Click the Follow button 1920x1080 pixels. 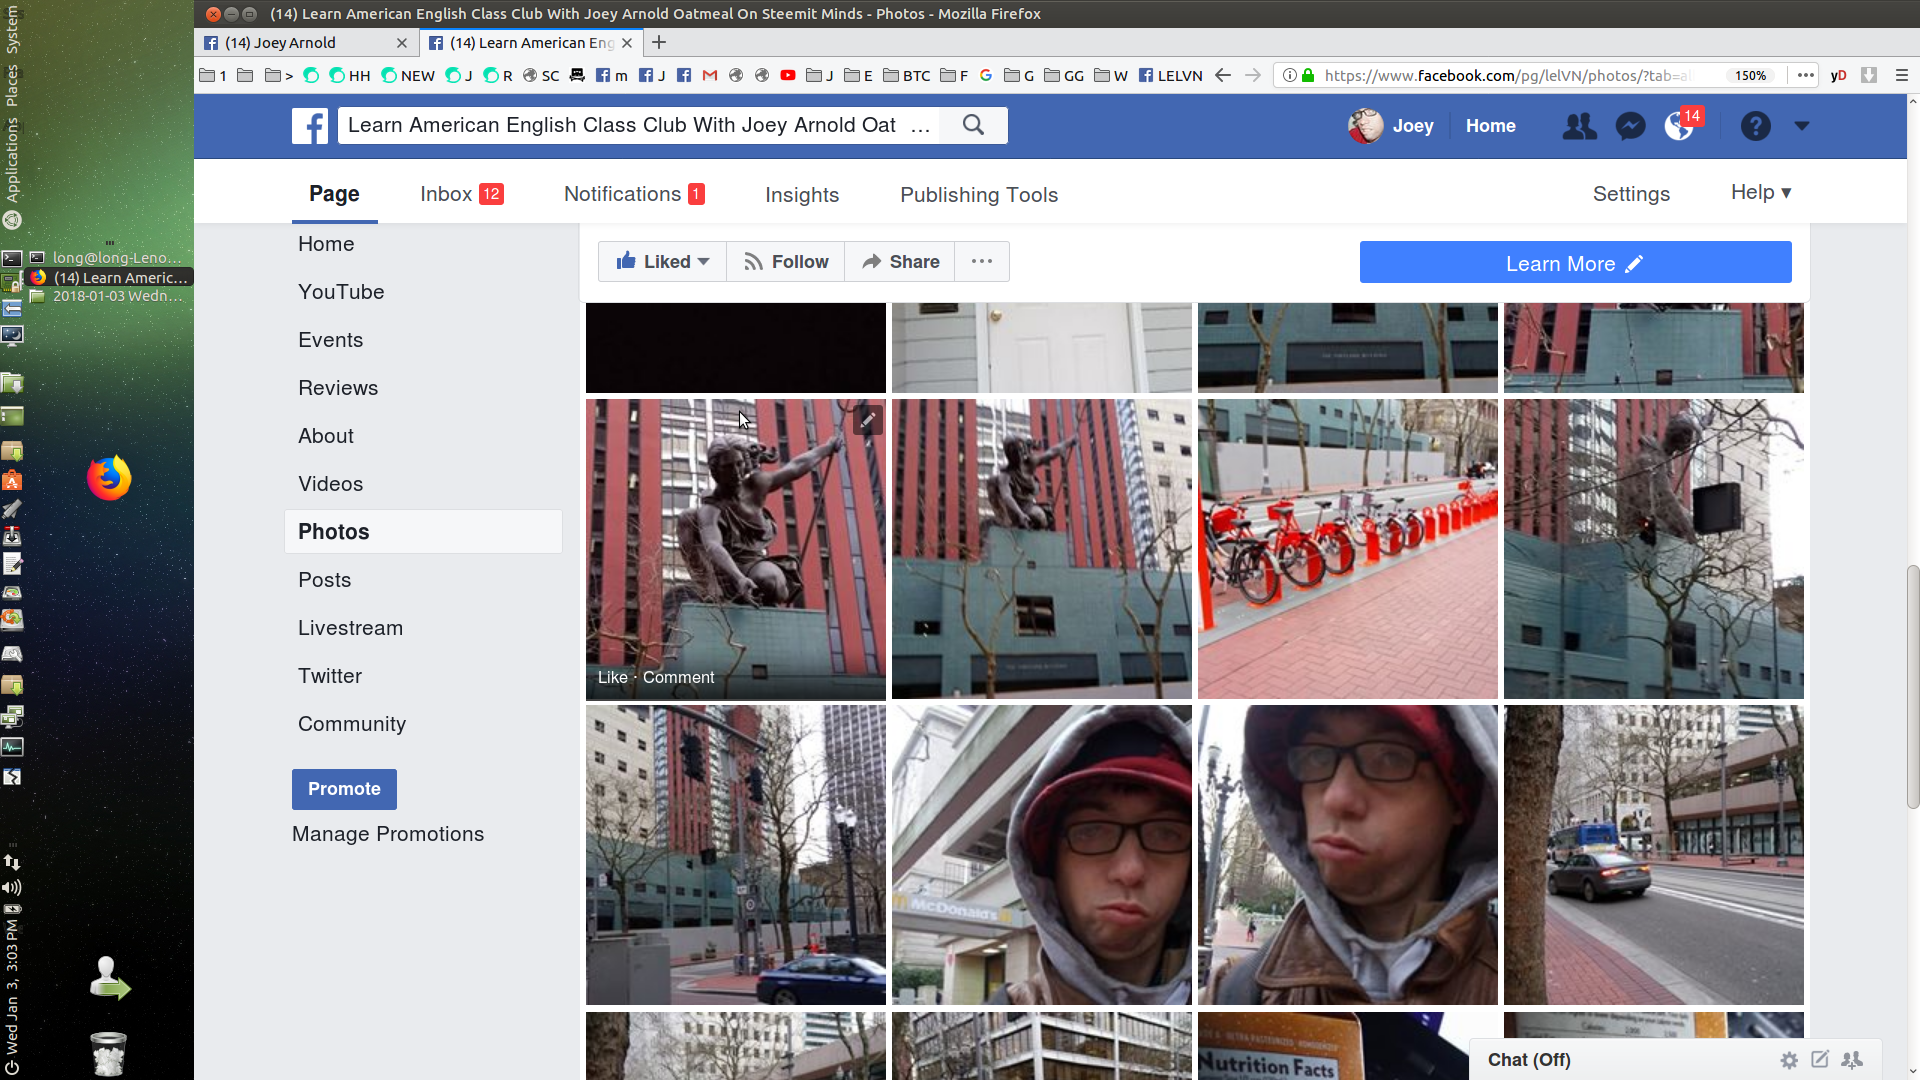[x=786, y=261]
